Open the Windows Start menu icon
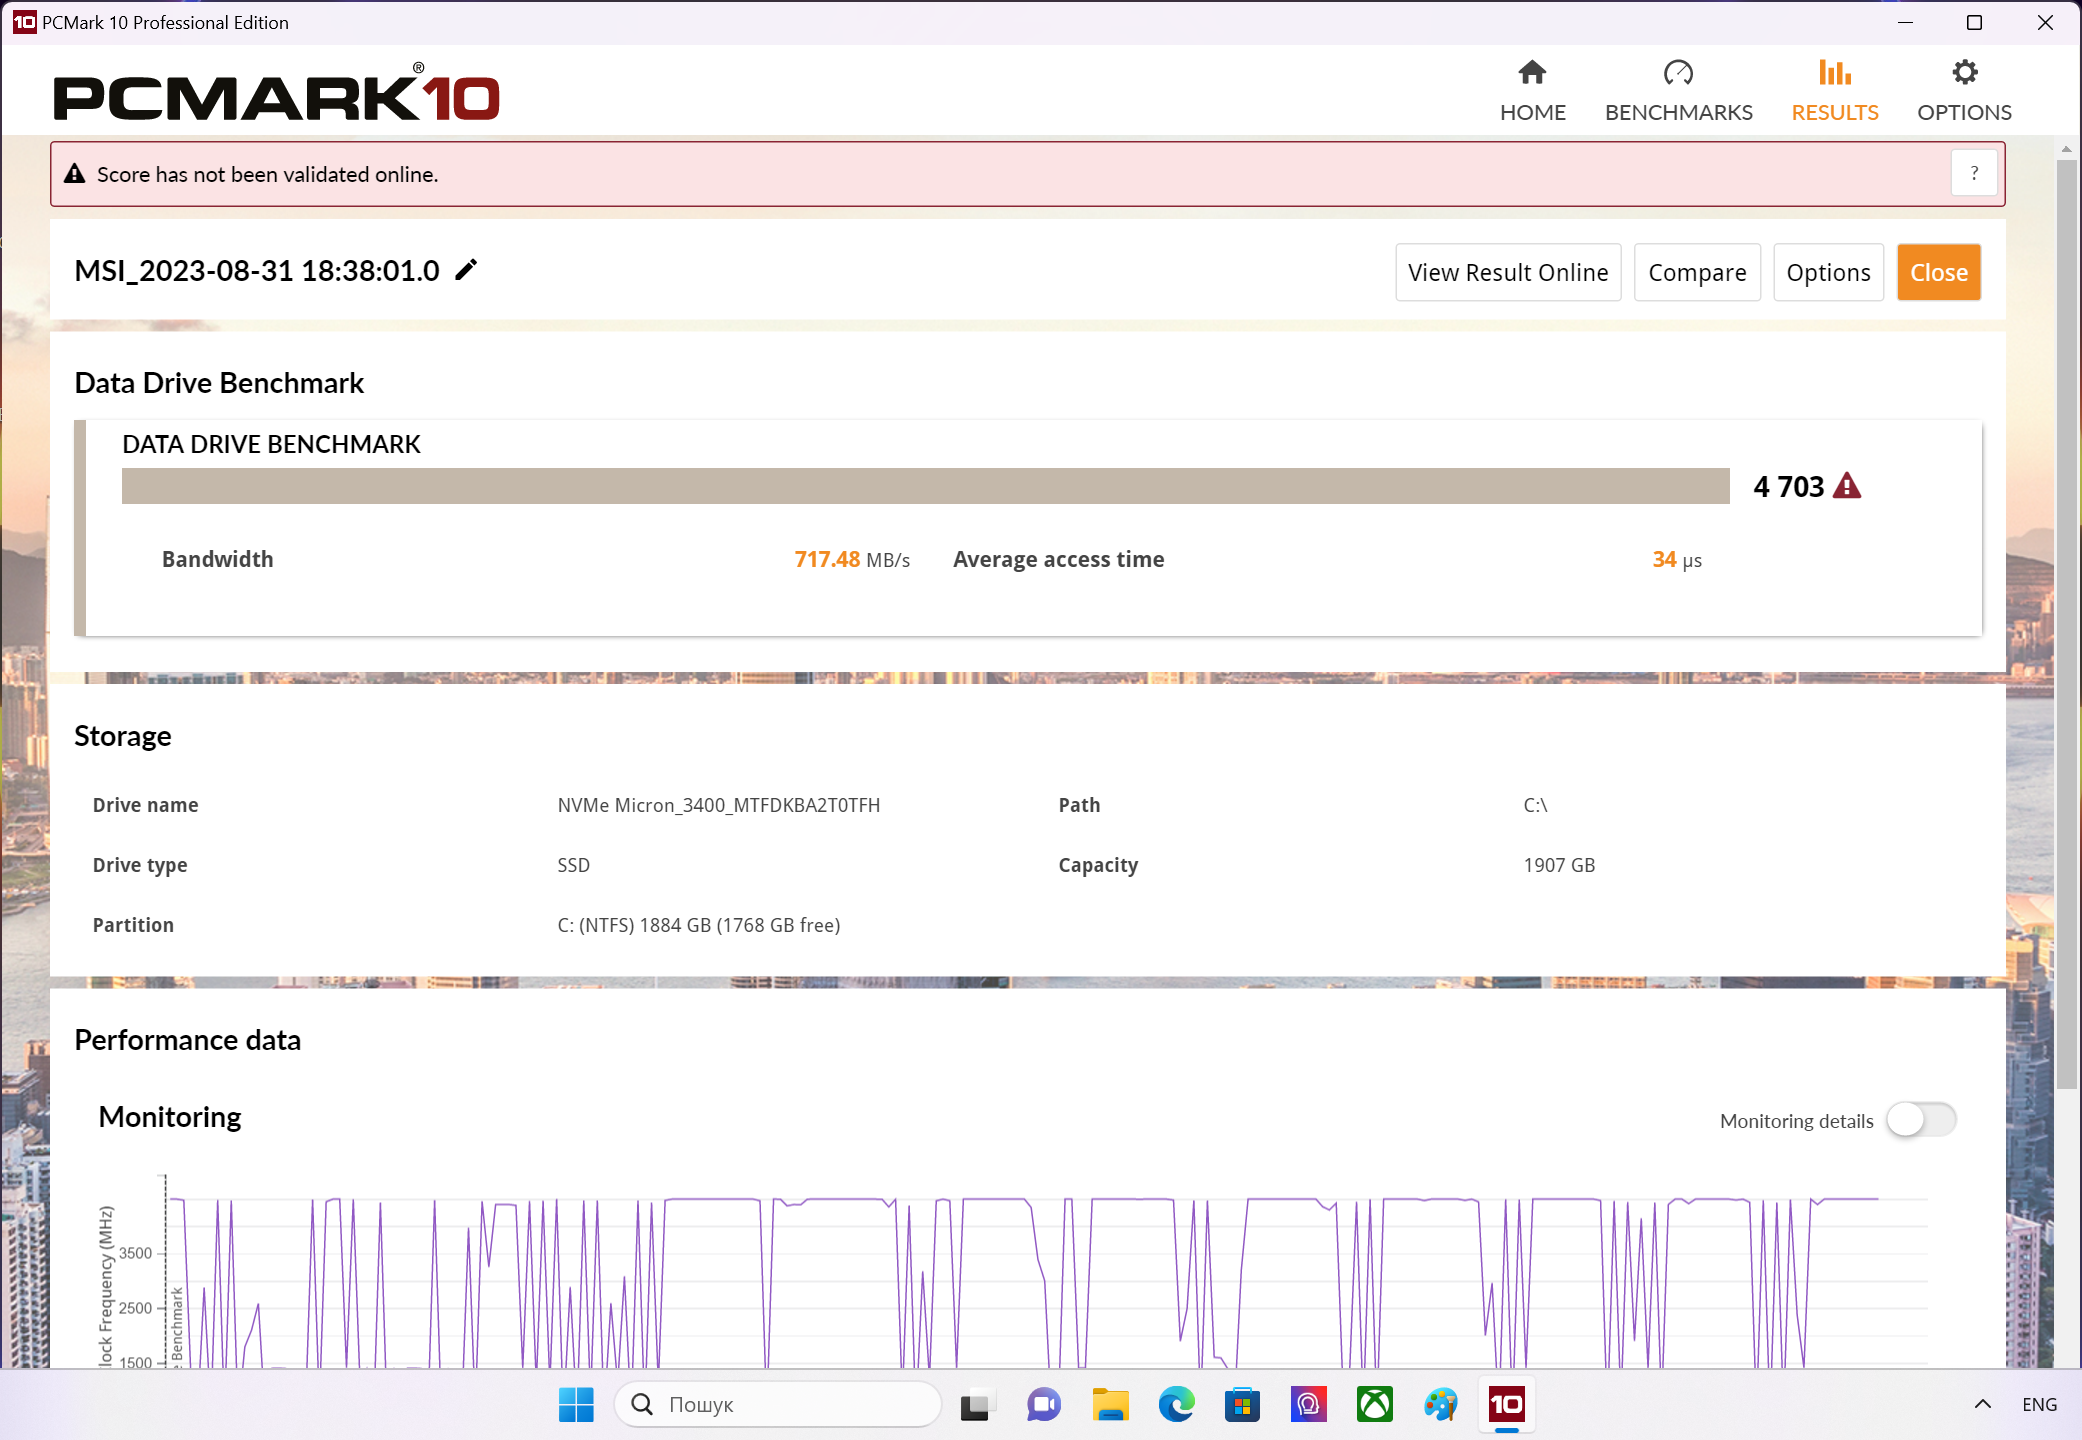 click(576, 1405)
